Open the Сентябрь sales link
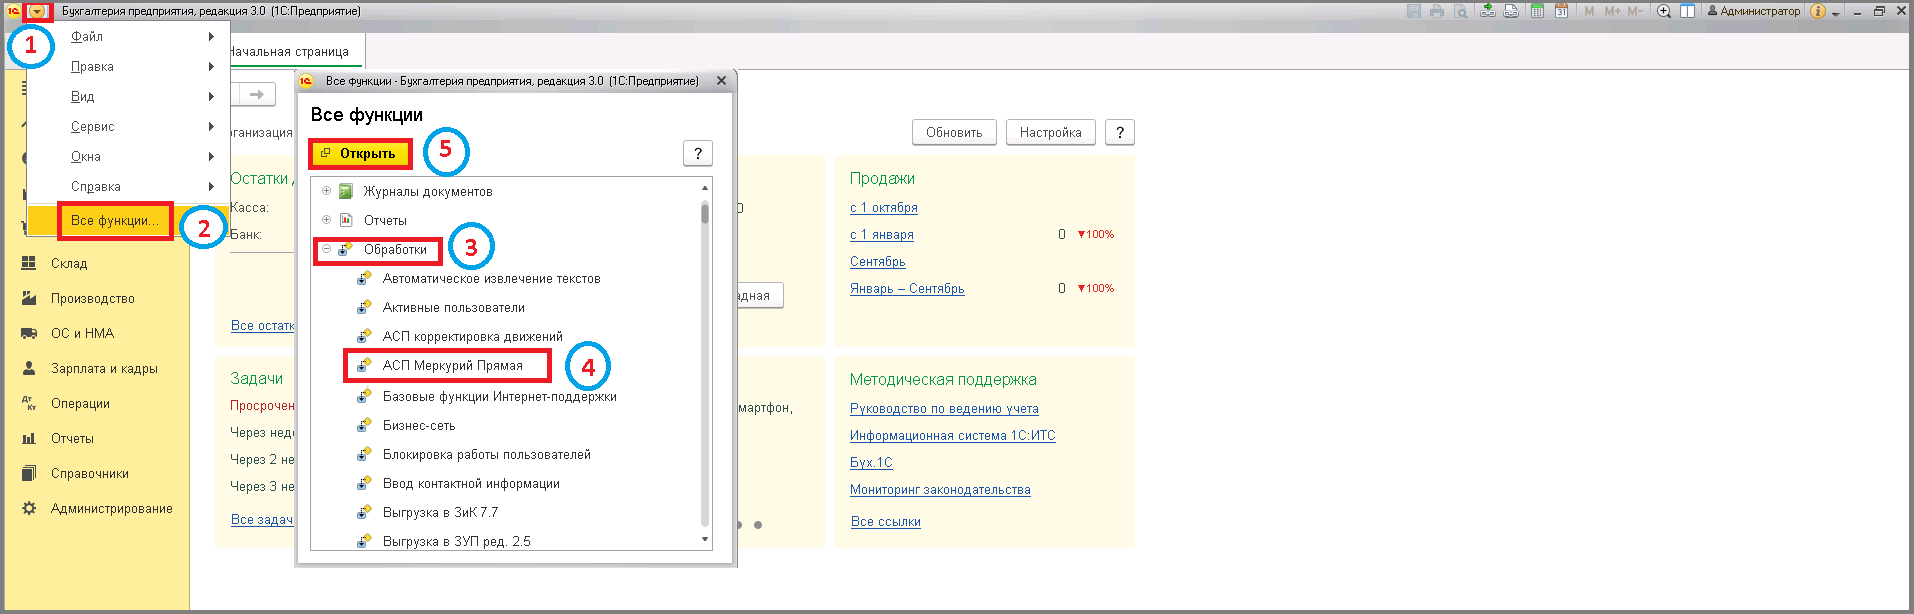 tap(878, 262)
